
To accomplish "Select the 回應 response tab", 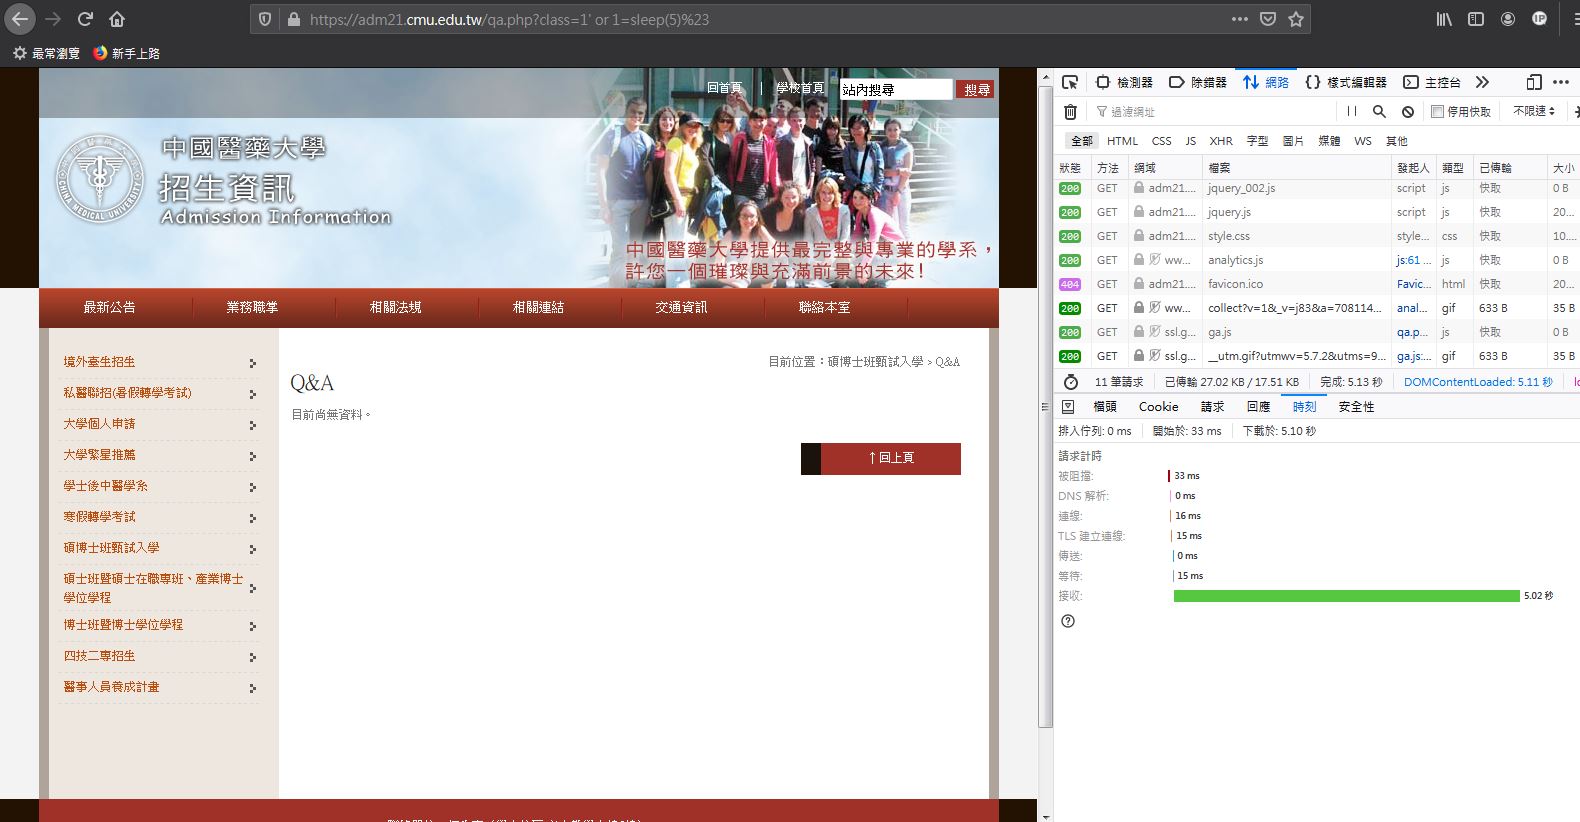I will (x=1258, y=407).
